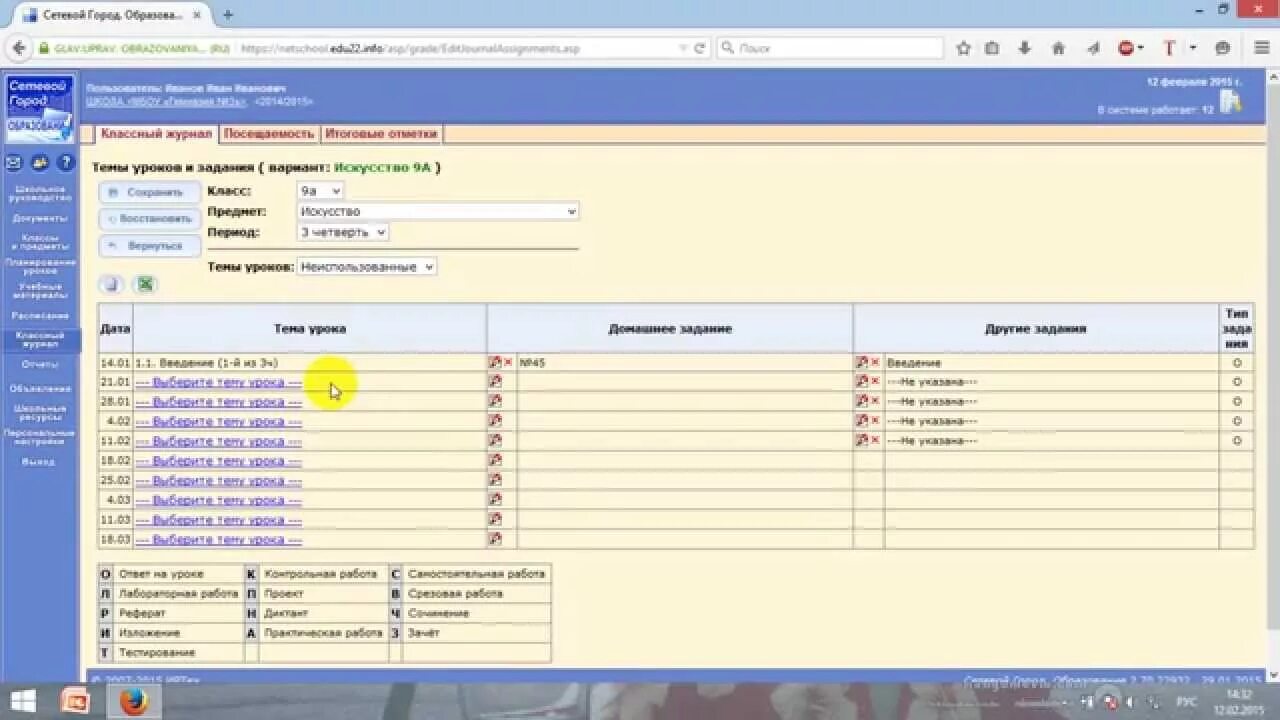Delete homework №45 with red cross
The image size is (1280, 720).
click(508, 363)
